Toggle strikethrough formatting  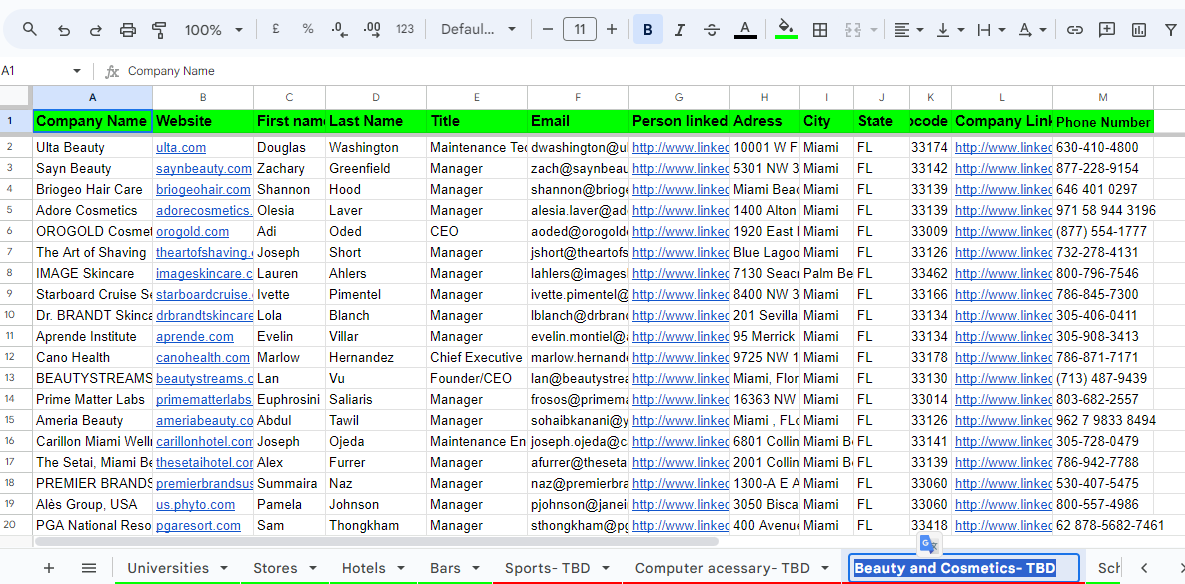coord(712,30)
